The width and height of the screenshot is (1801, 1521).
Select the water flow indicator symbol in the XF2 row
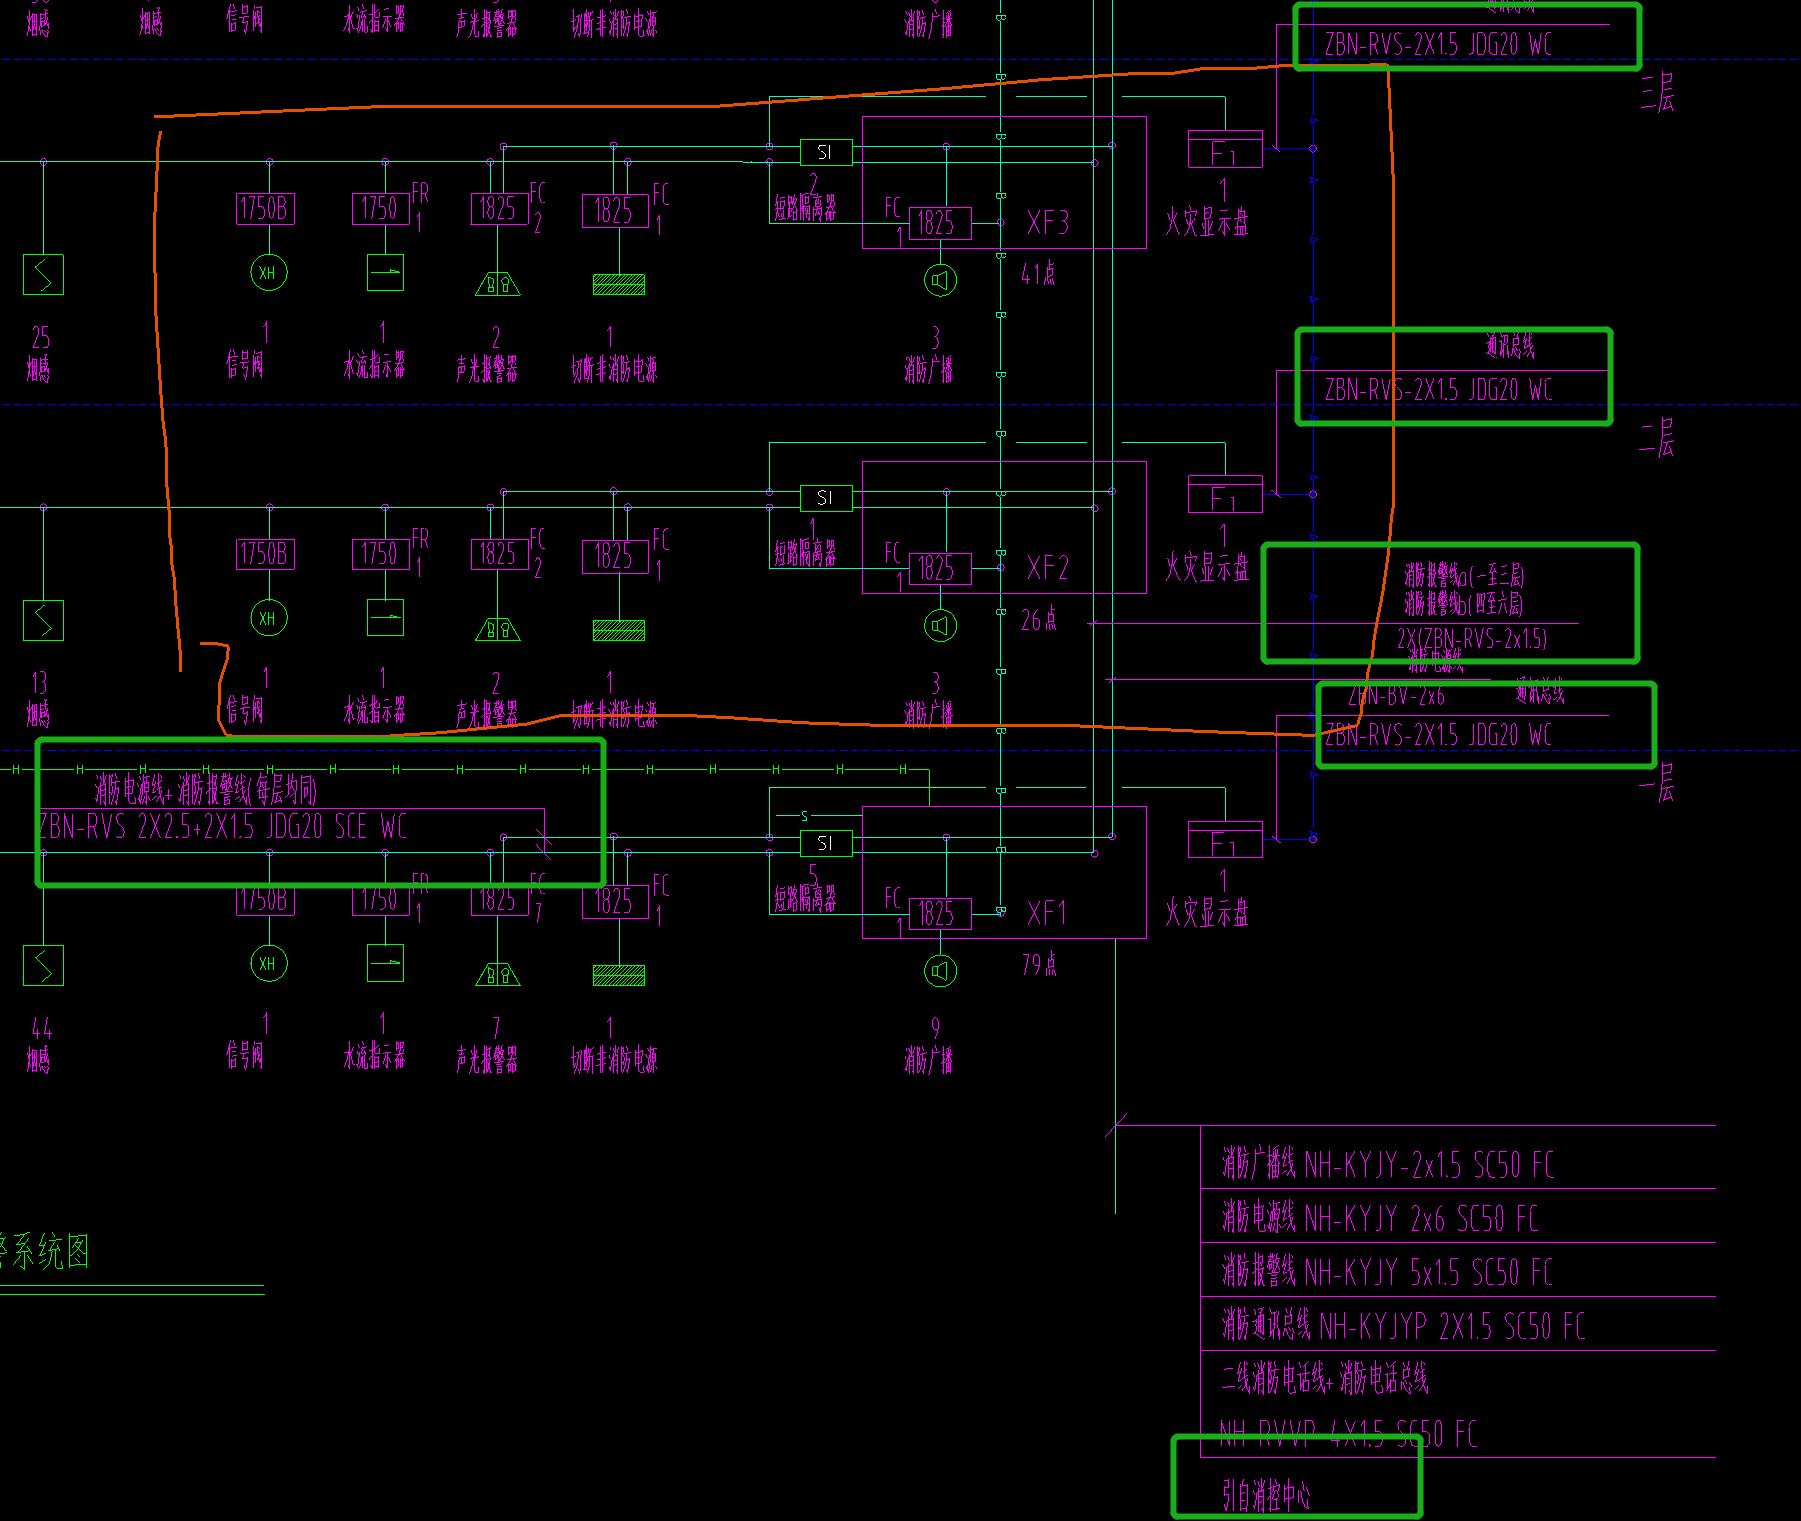(385, 618)
